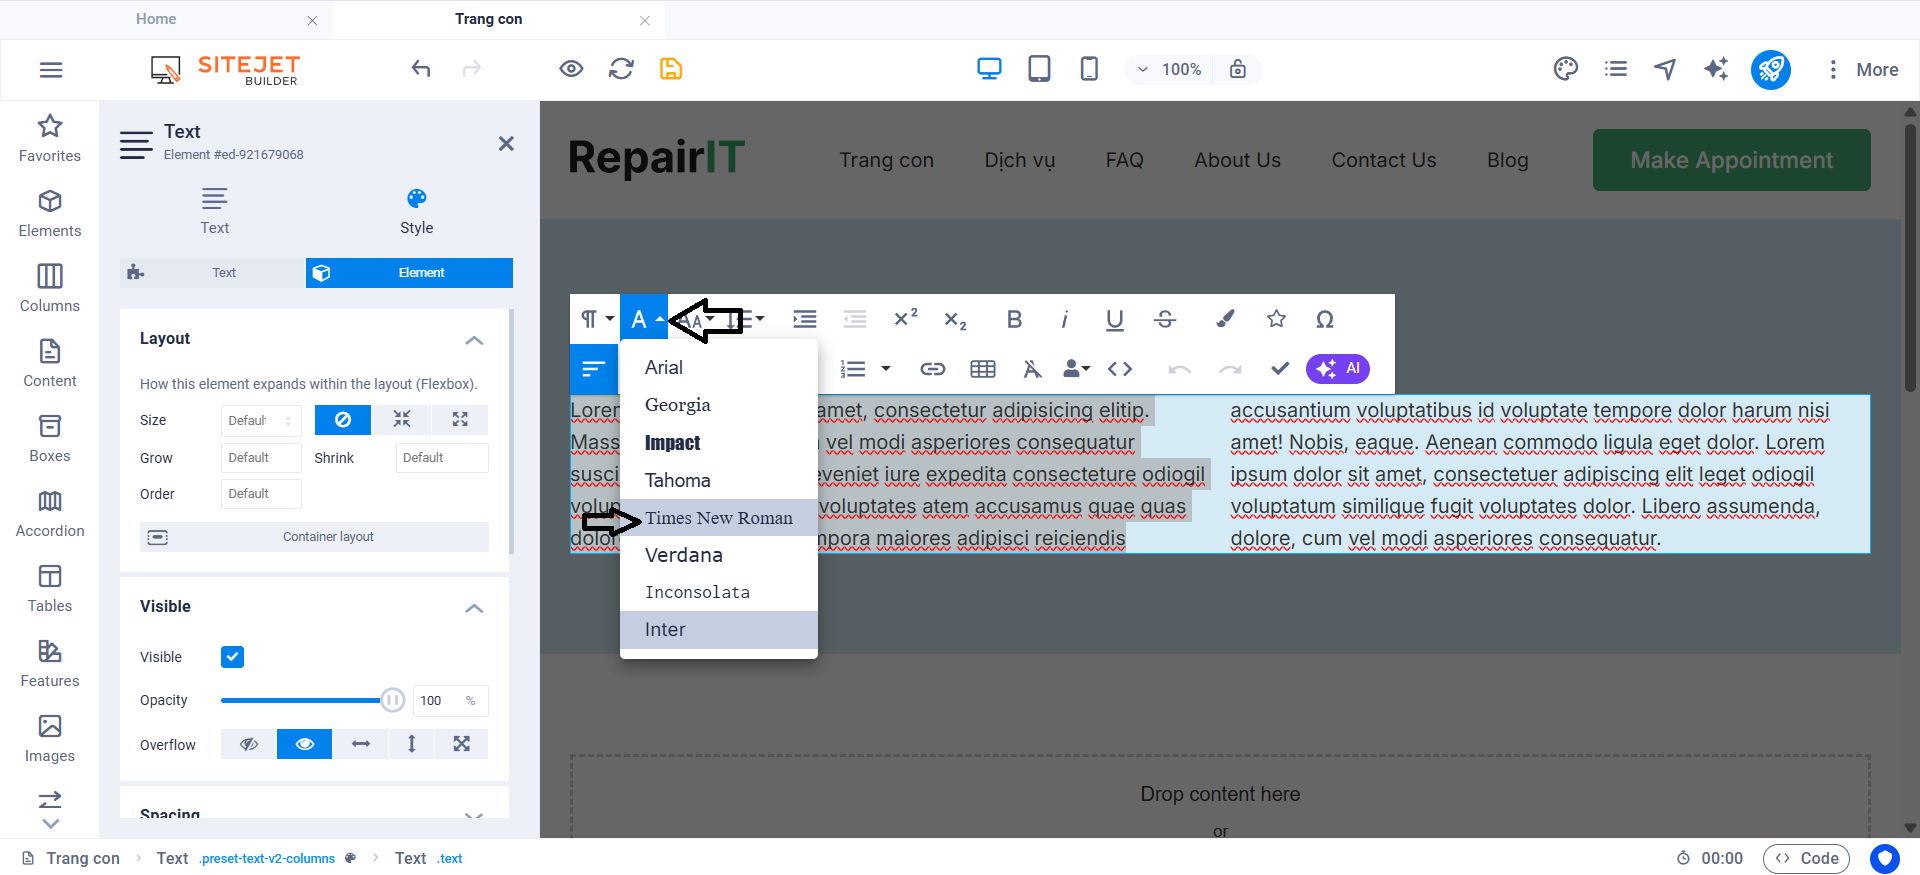Open the paragraph format dropdown

tap(596, 319)
